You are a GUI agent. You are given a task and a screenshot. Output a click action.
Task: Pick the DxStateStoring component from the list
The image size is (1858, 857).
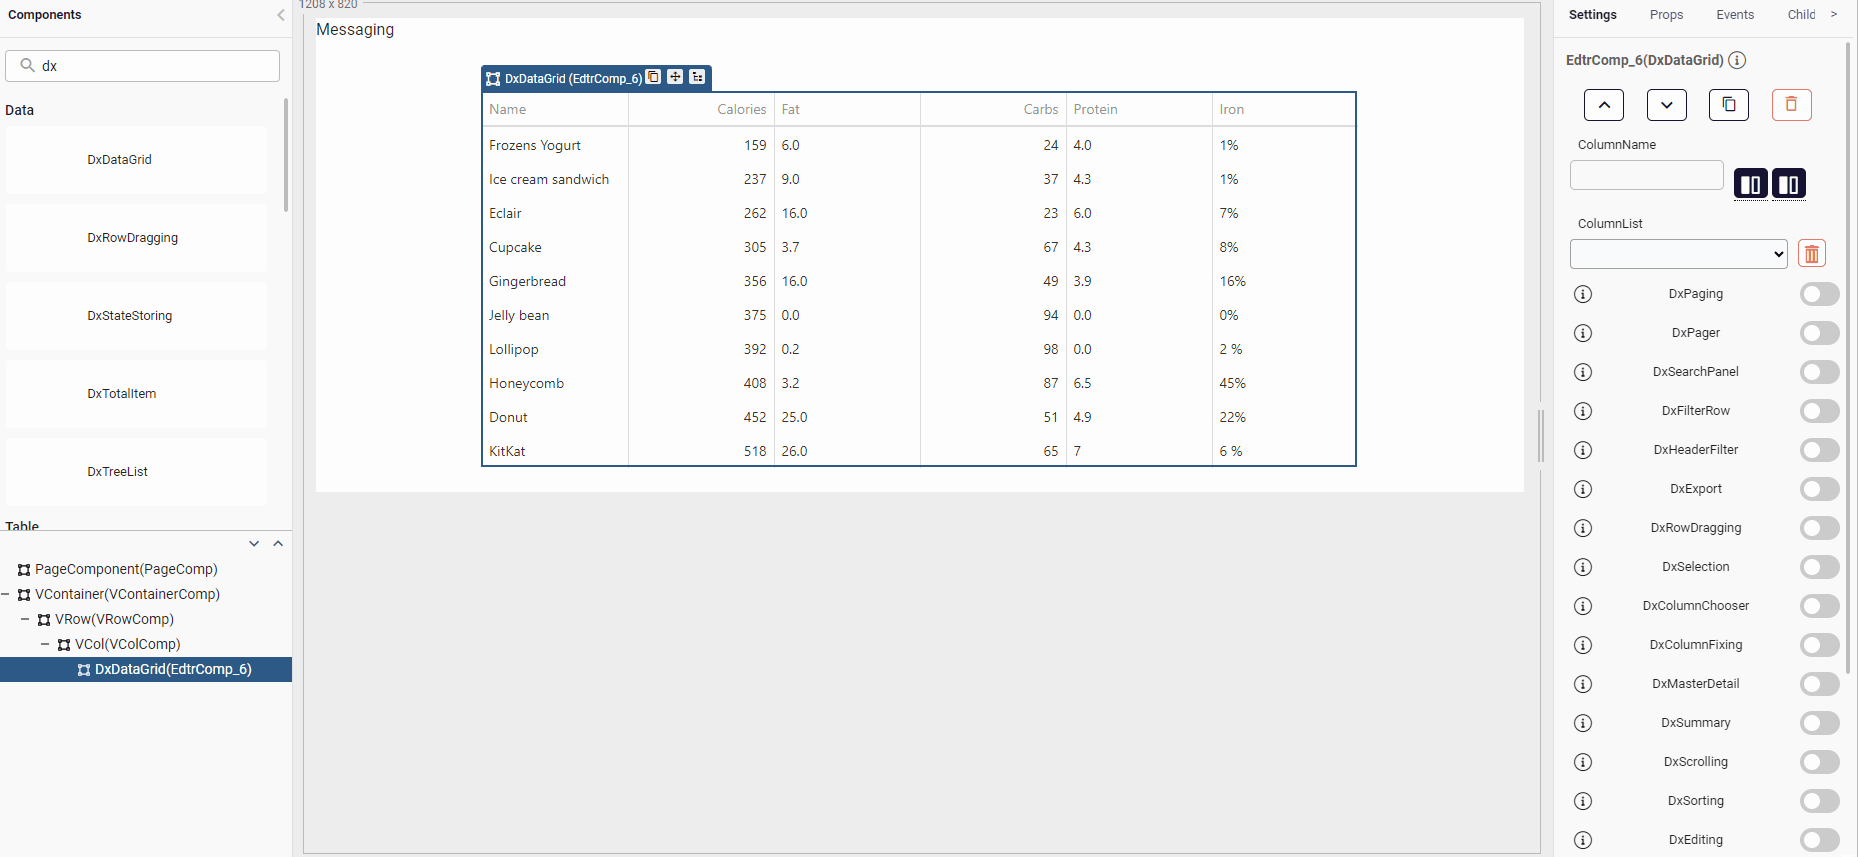click(x=136, y=316)
